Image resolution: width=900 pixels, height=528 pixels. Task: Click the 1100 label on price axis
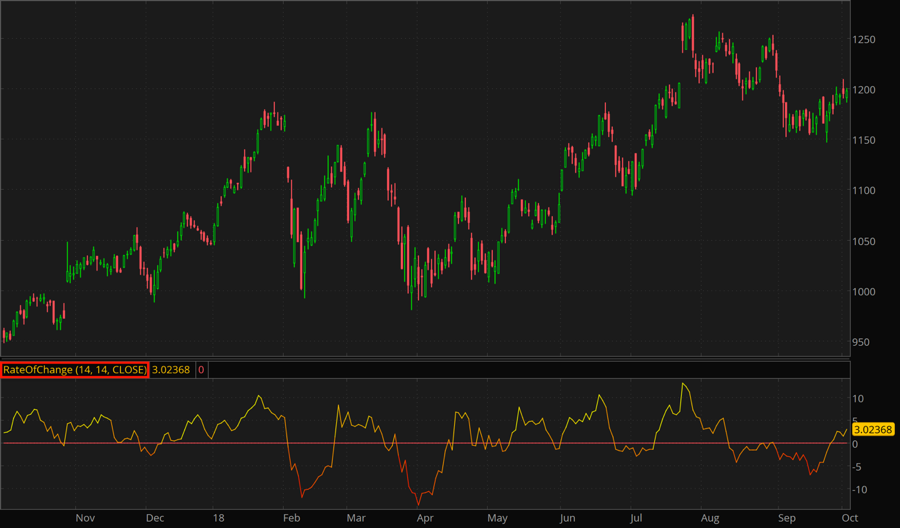866,190
